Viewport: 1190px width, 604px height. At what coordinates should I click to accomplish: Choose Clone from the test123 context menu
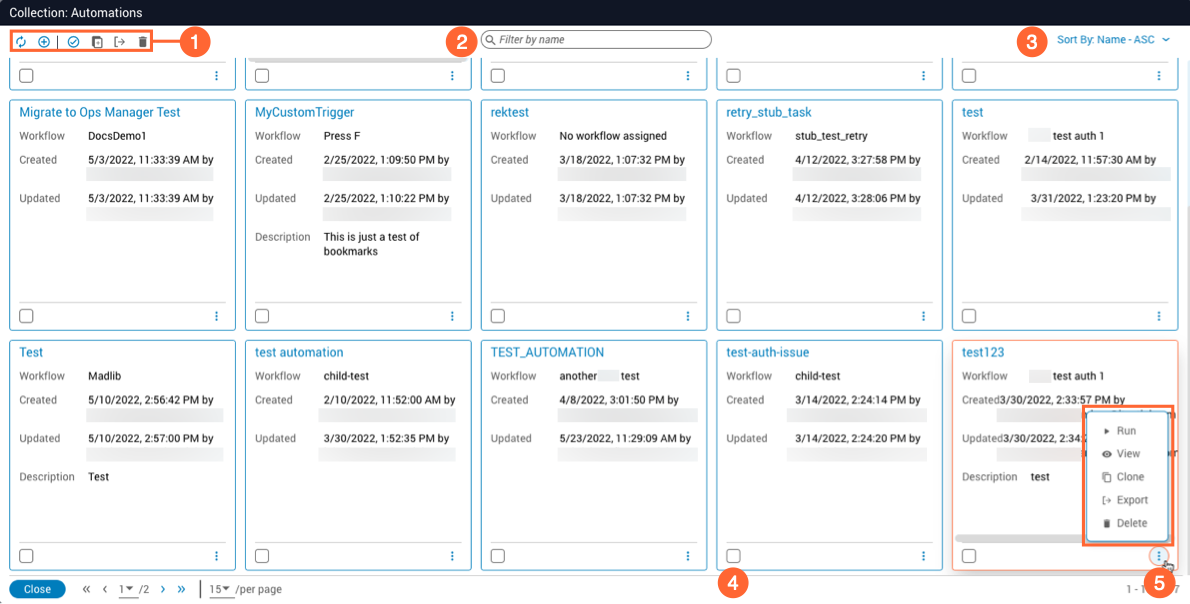[x=1127, y=477]
